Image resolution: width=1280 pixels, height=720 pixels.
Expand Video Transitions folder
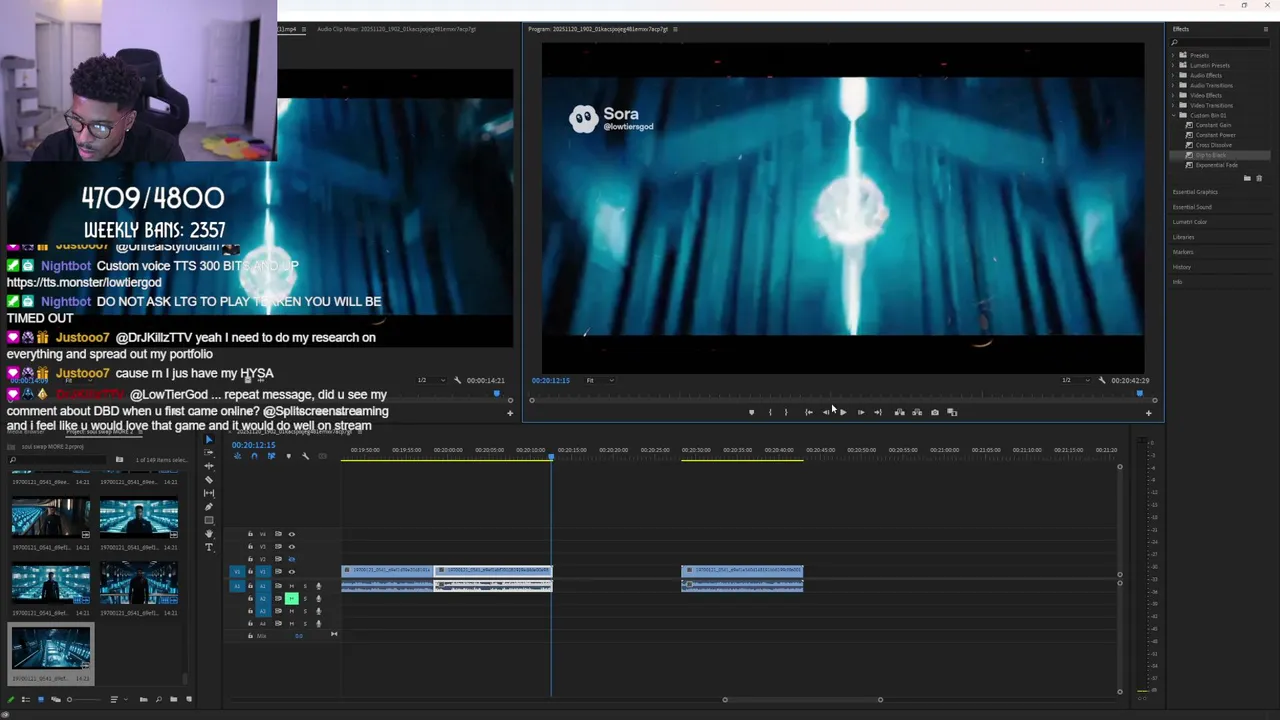pyautogui.click(x=1174, y=105)
